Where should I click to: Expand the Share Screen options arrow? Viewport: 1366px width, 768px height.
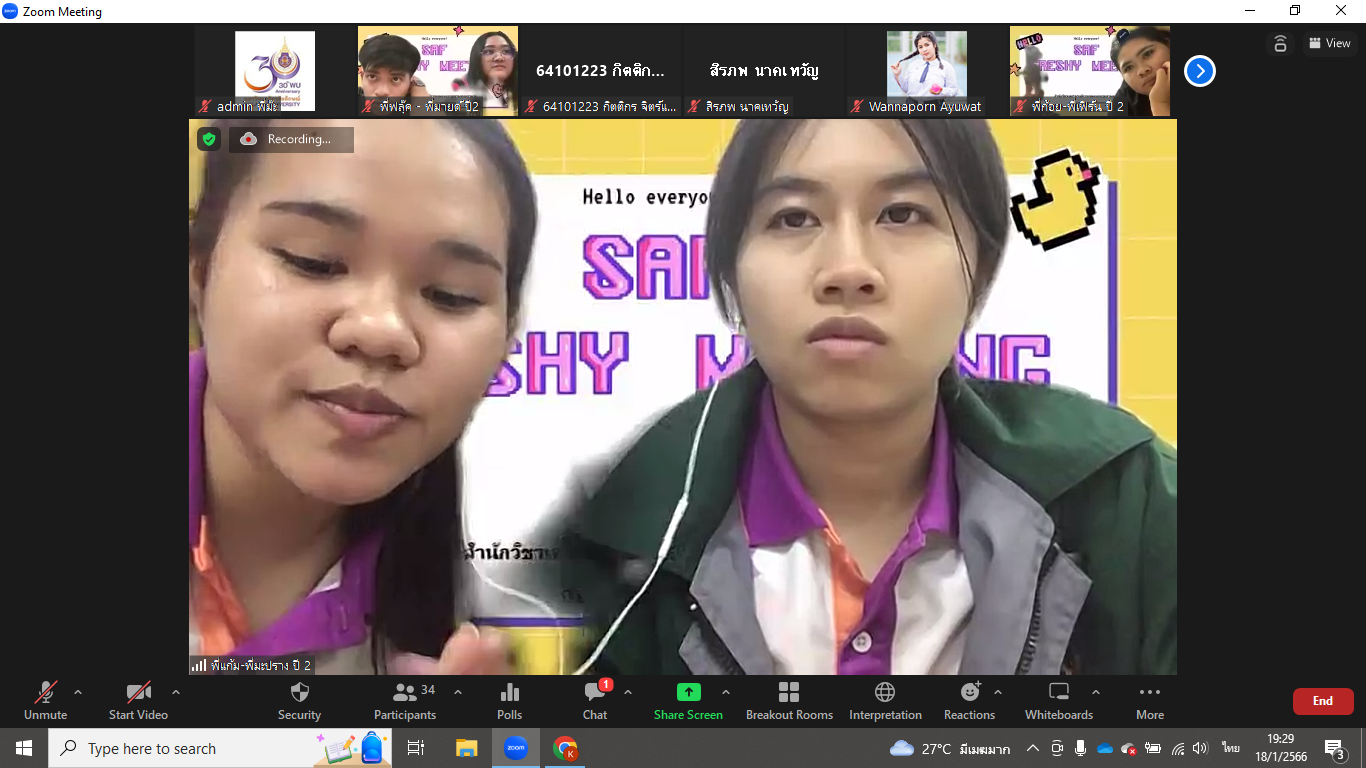(726, 692)
